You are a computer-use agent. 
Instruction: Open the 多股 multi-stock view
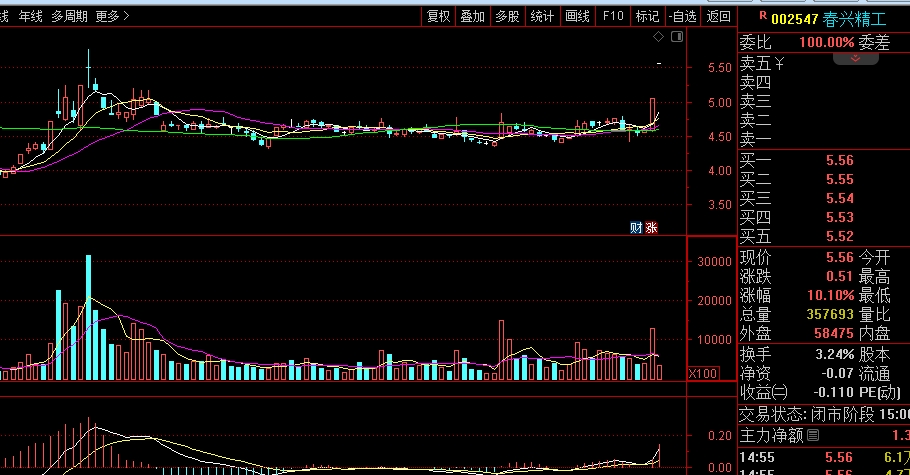(507, 16)
